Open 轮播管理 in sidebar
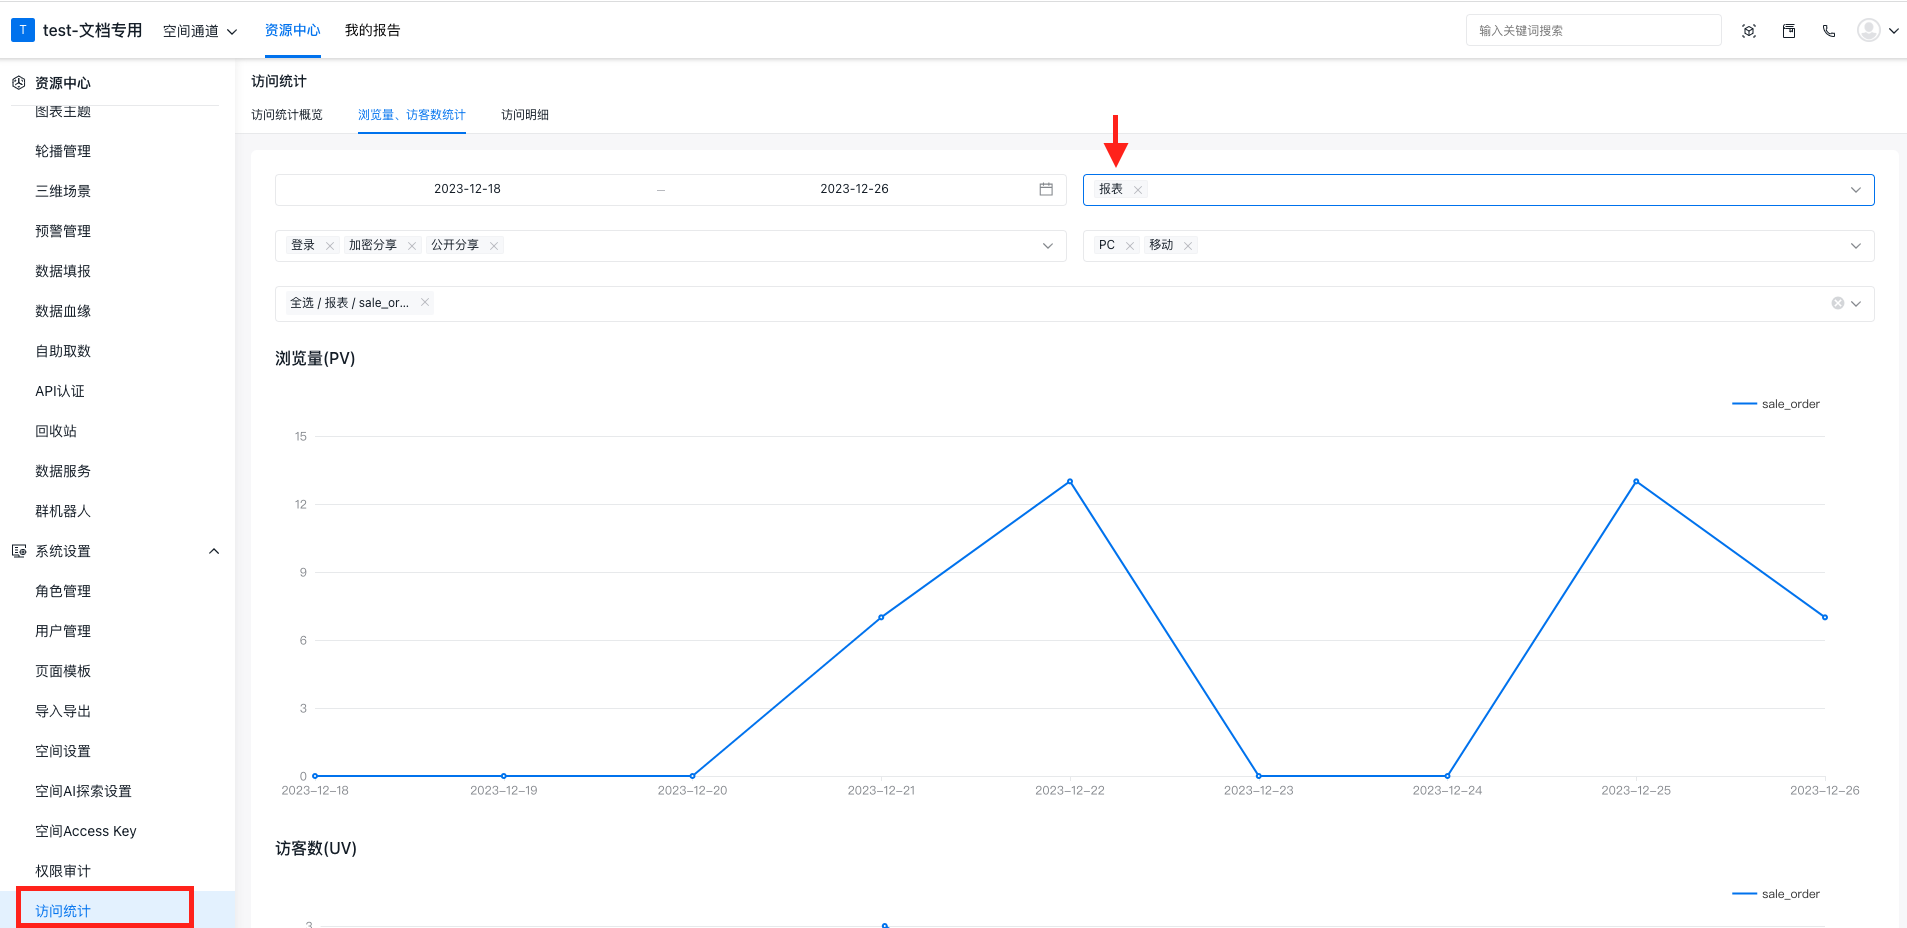The height and width of the screenshot is (928, 1907). 63,151
